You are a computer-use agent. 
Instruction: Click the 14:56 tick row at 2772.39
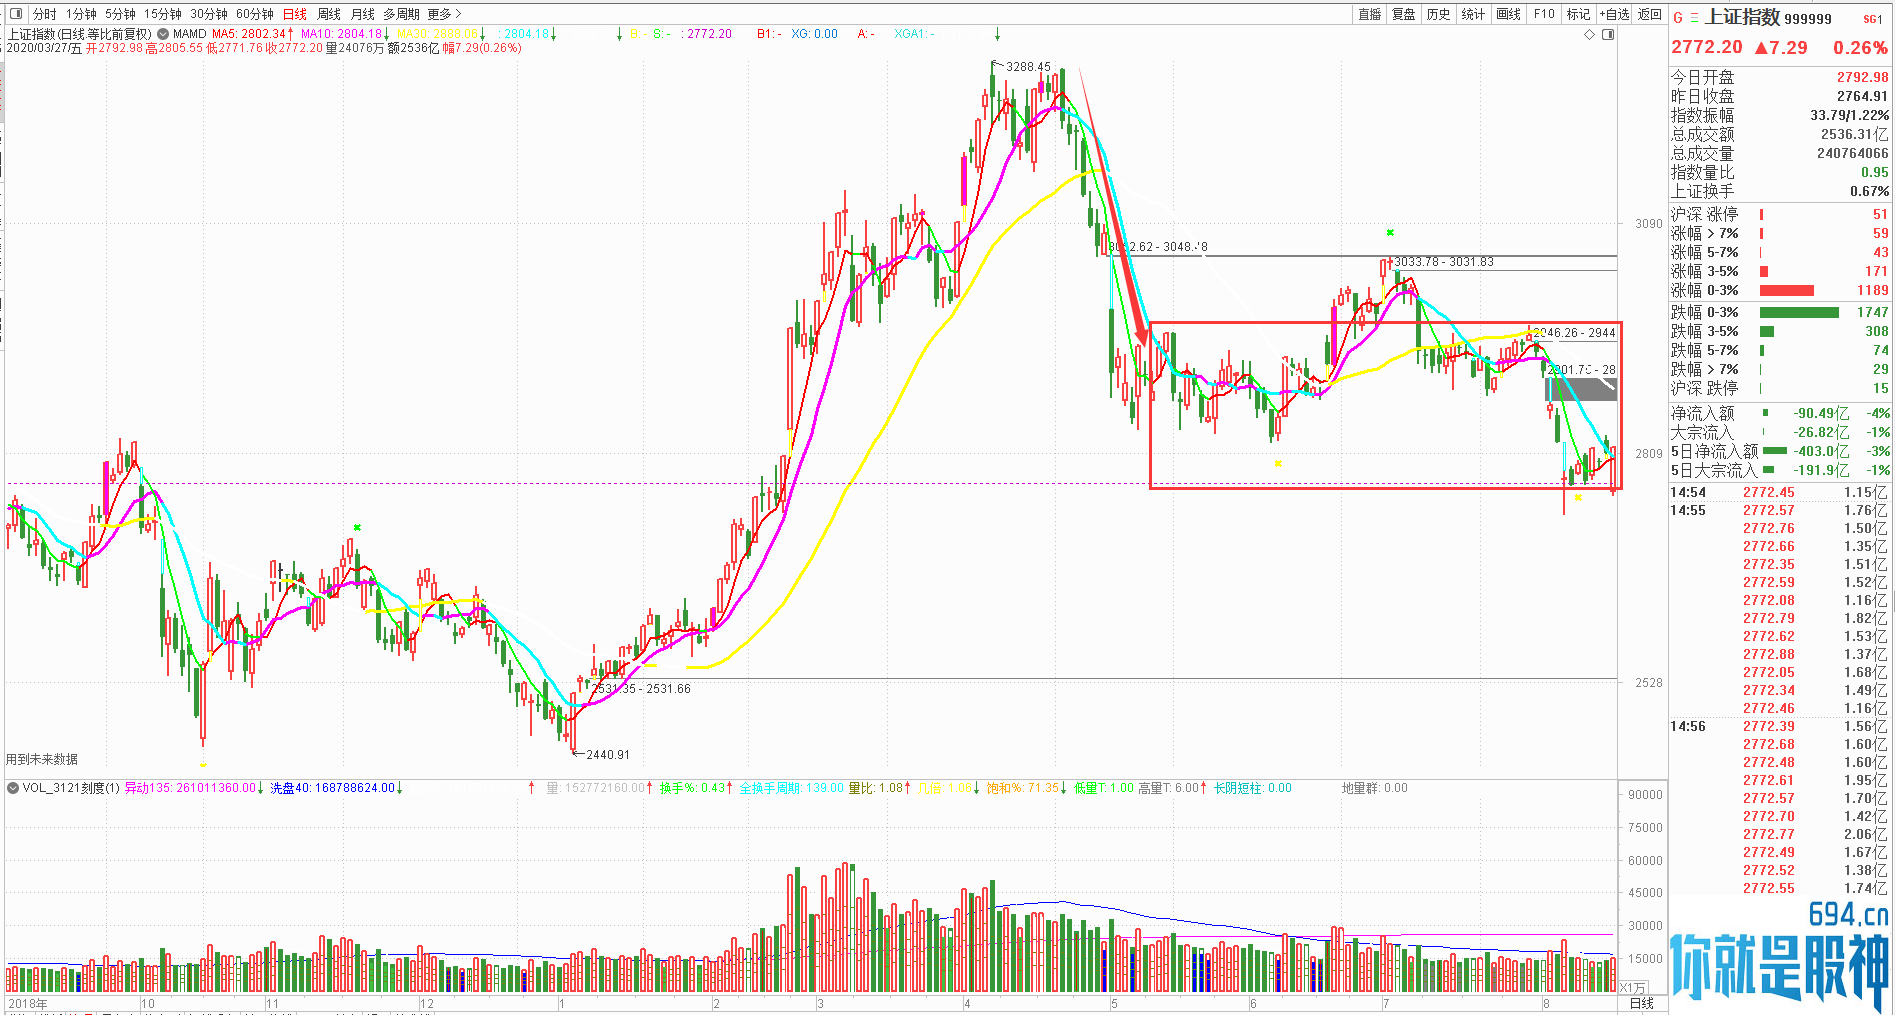click(x=1779, y=726)
